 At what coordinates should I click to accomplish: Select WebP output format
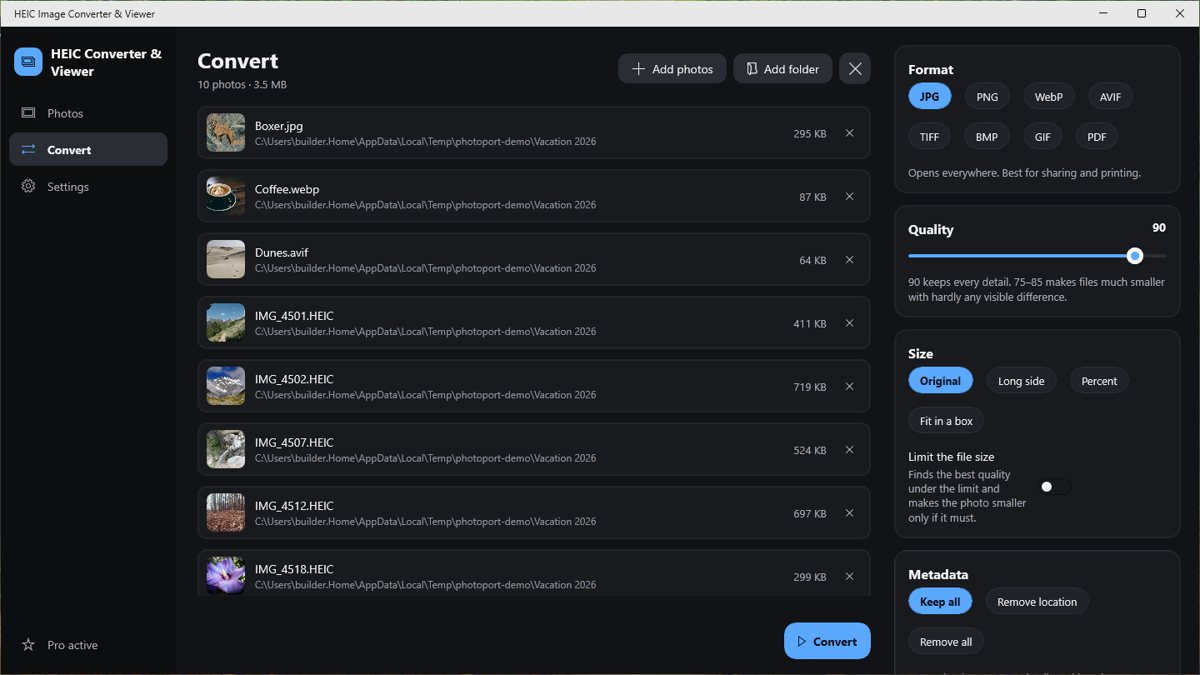(1049, 97)
